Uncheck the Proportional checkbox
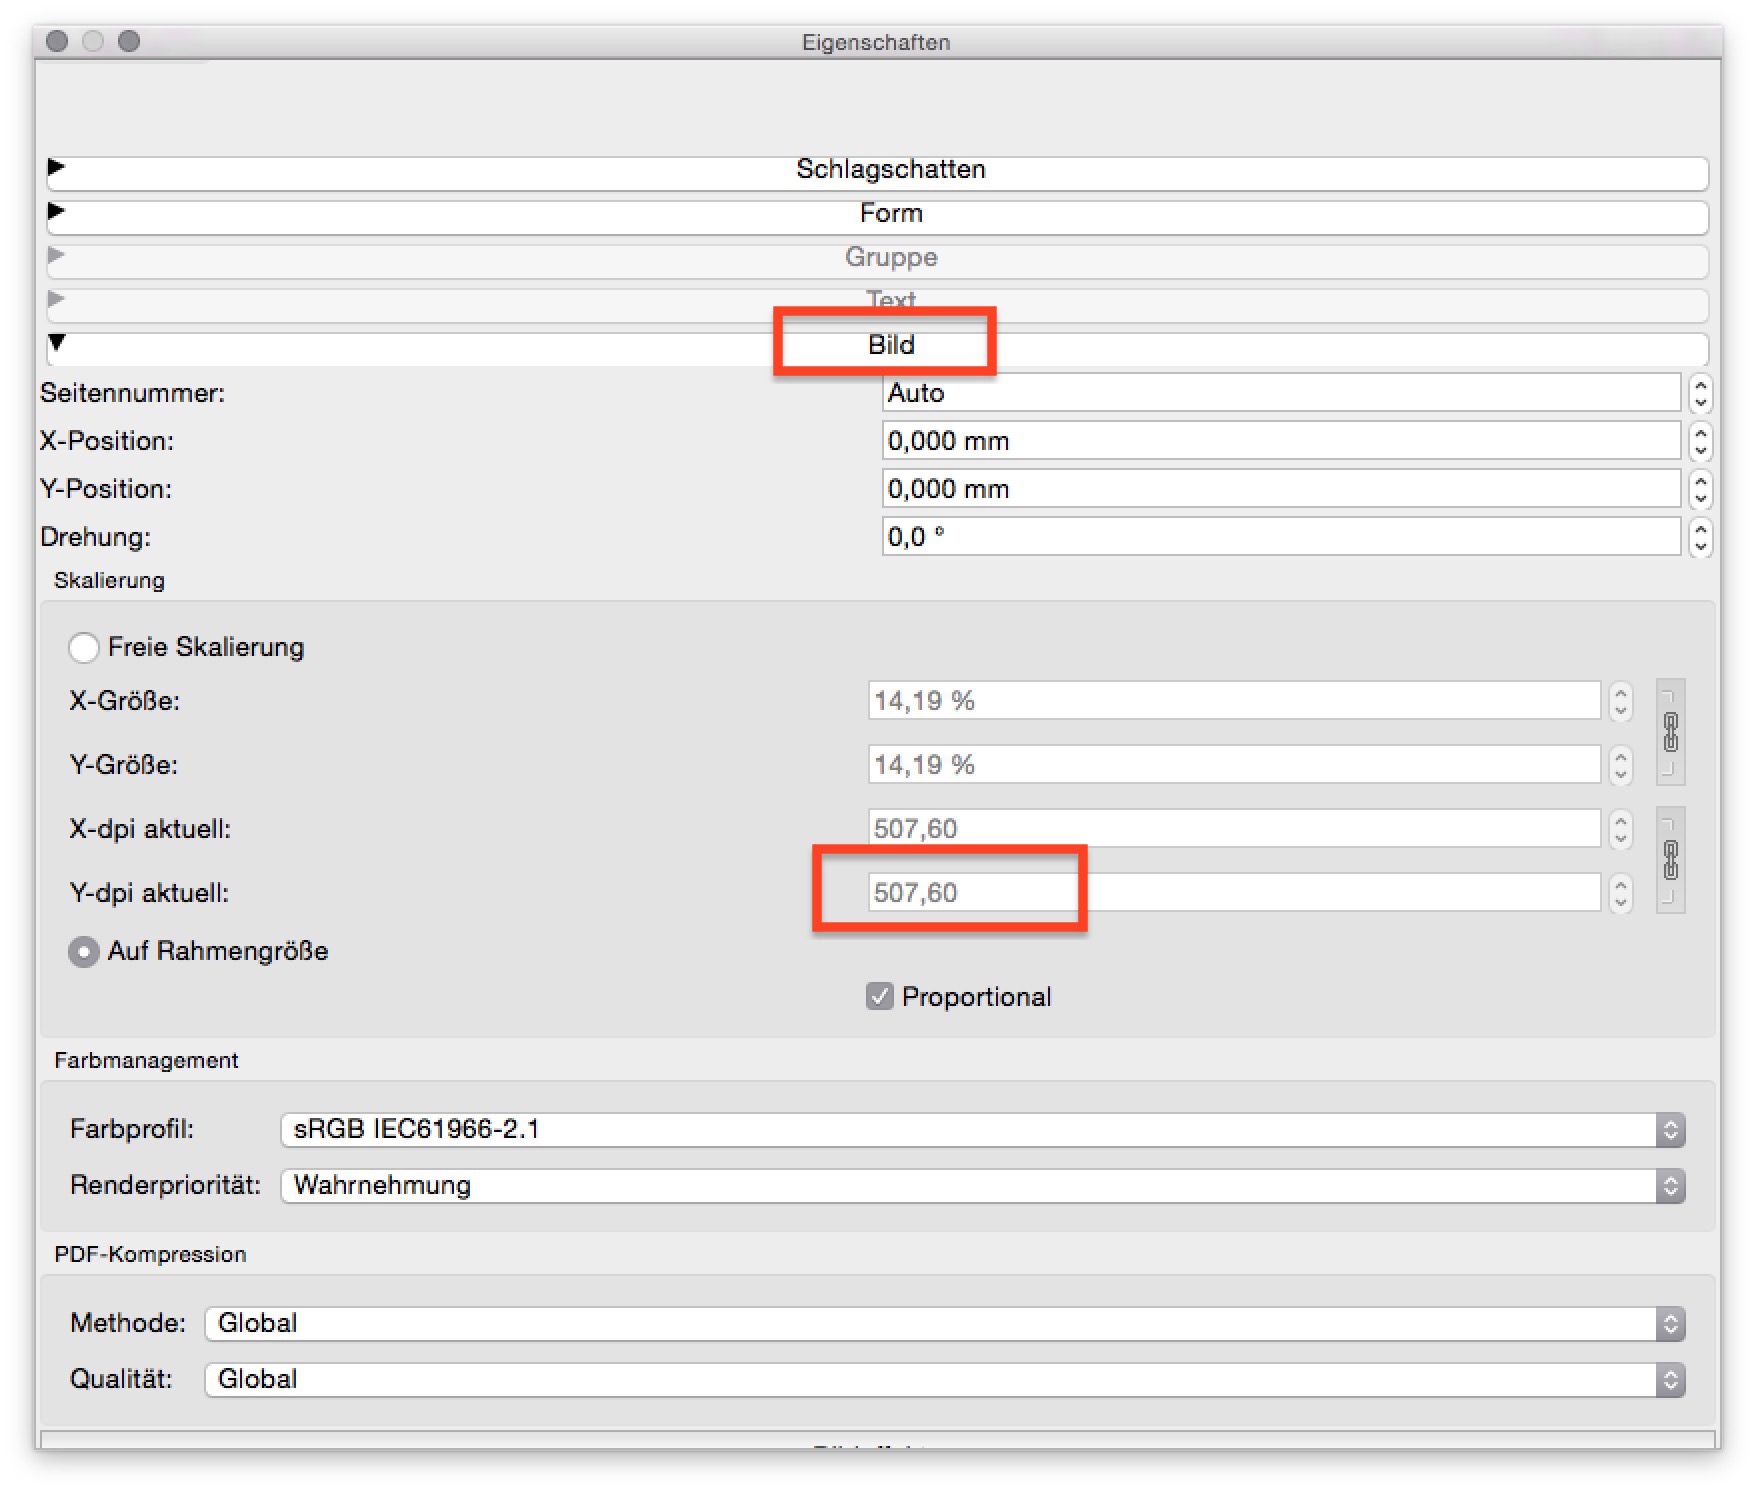 pos(879,996)
